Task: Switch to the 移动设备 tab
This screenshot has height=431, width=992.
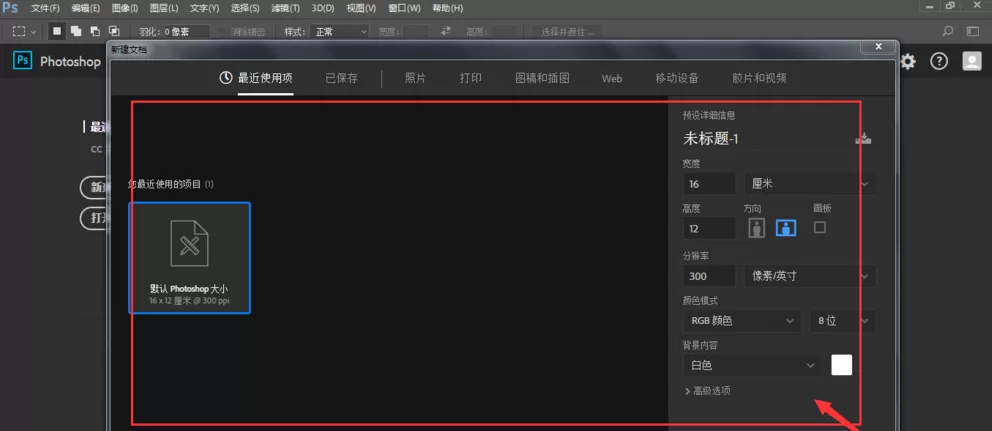Action: (x=677, y=78)
